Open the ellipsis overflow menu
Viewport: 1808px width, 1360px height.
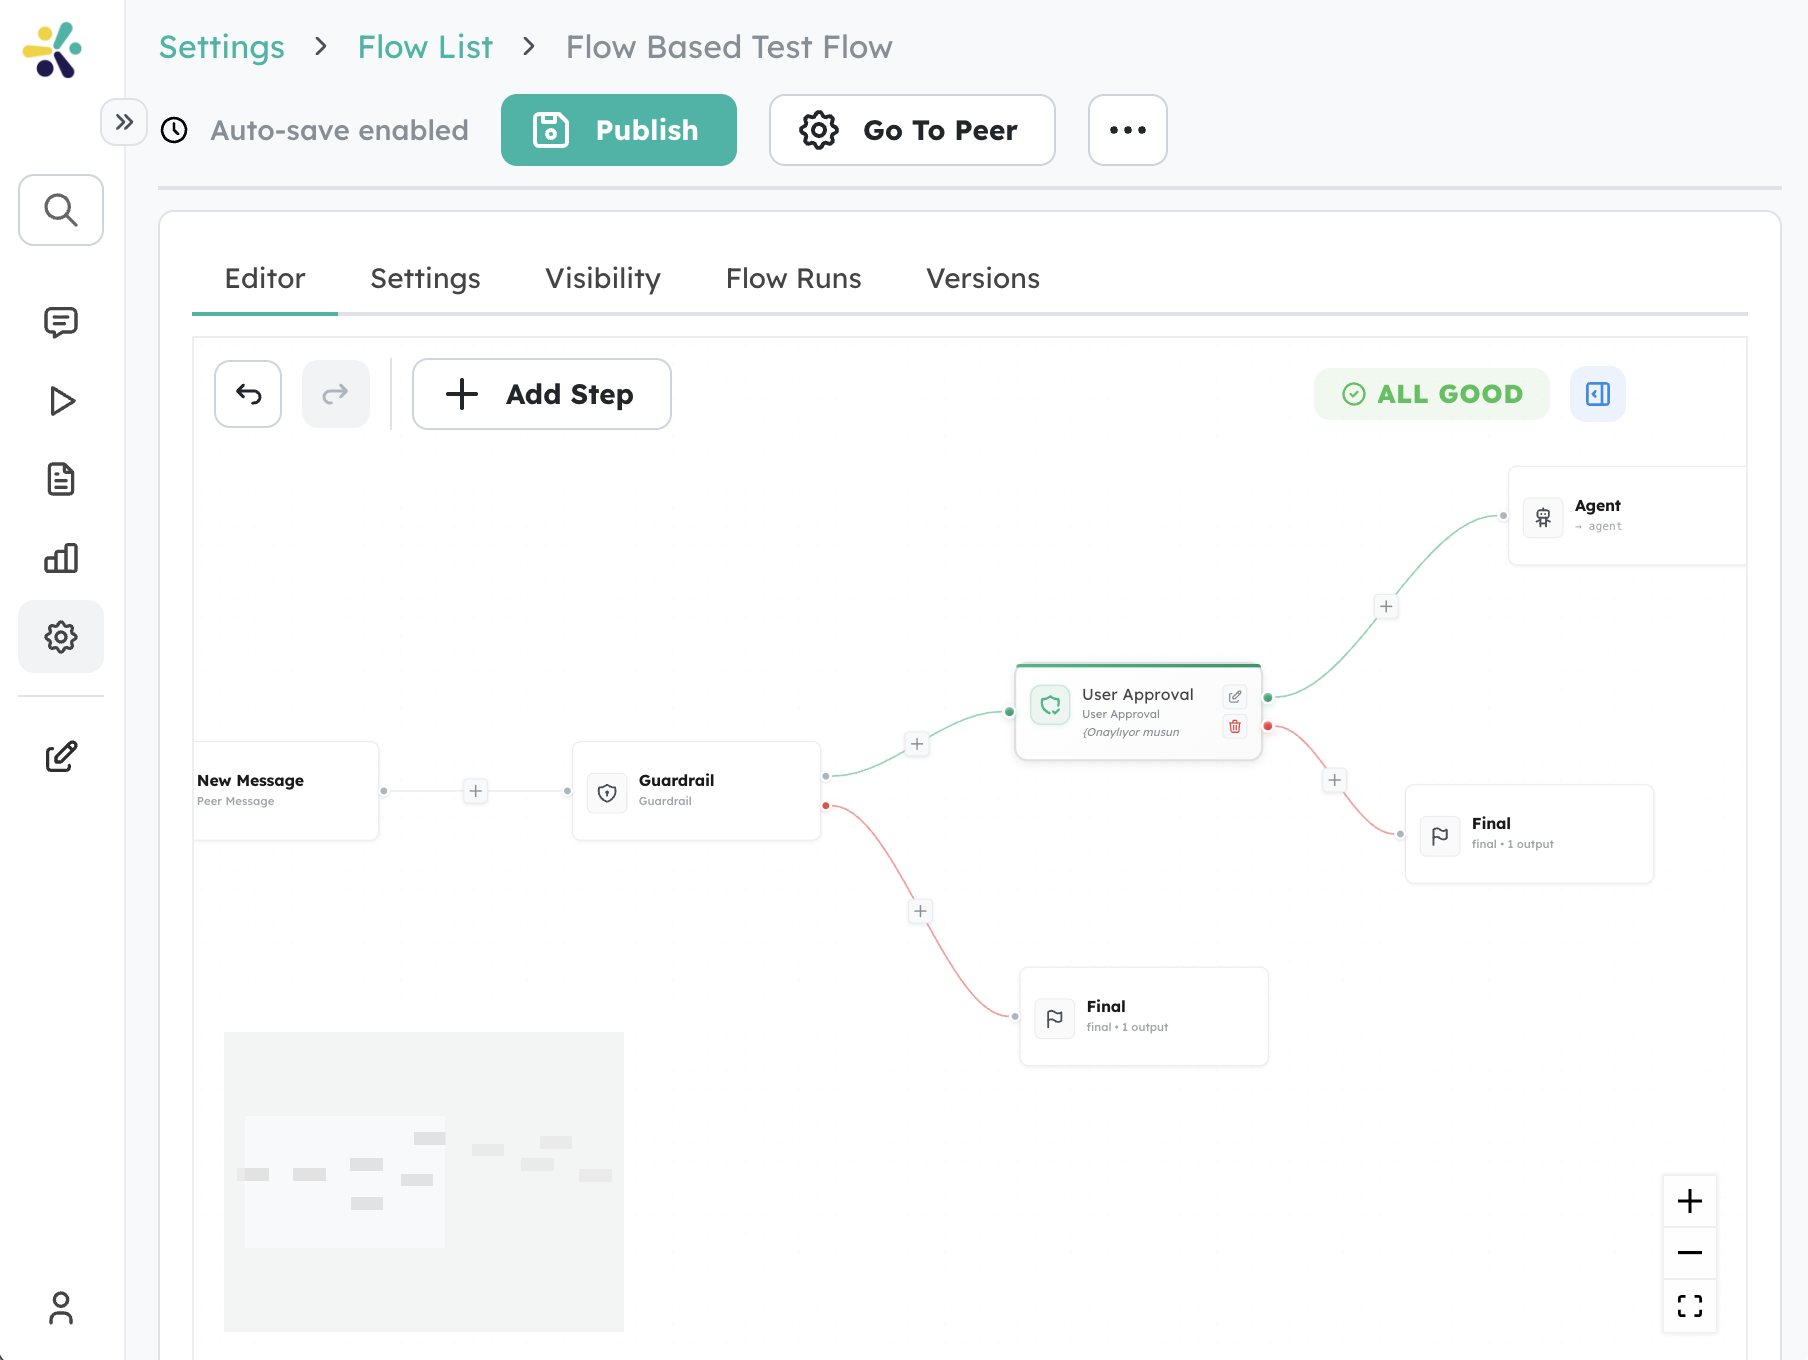(1127, 130)
